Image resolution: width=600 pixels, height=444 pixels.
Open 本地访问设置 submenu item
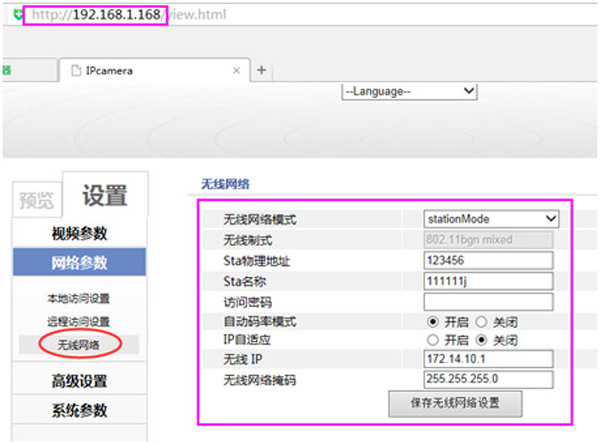click(x=78, y=298)
